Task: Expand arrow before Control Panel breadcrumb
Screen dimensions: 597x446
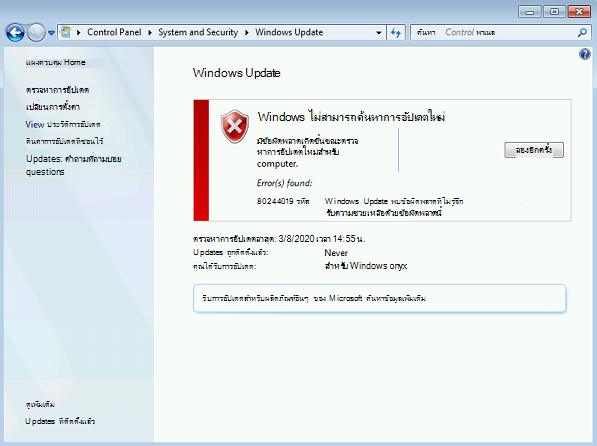Action: pyautogui.click(x=79, y=33)
